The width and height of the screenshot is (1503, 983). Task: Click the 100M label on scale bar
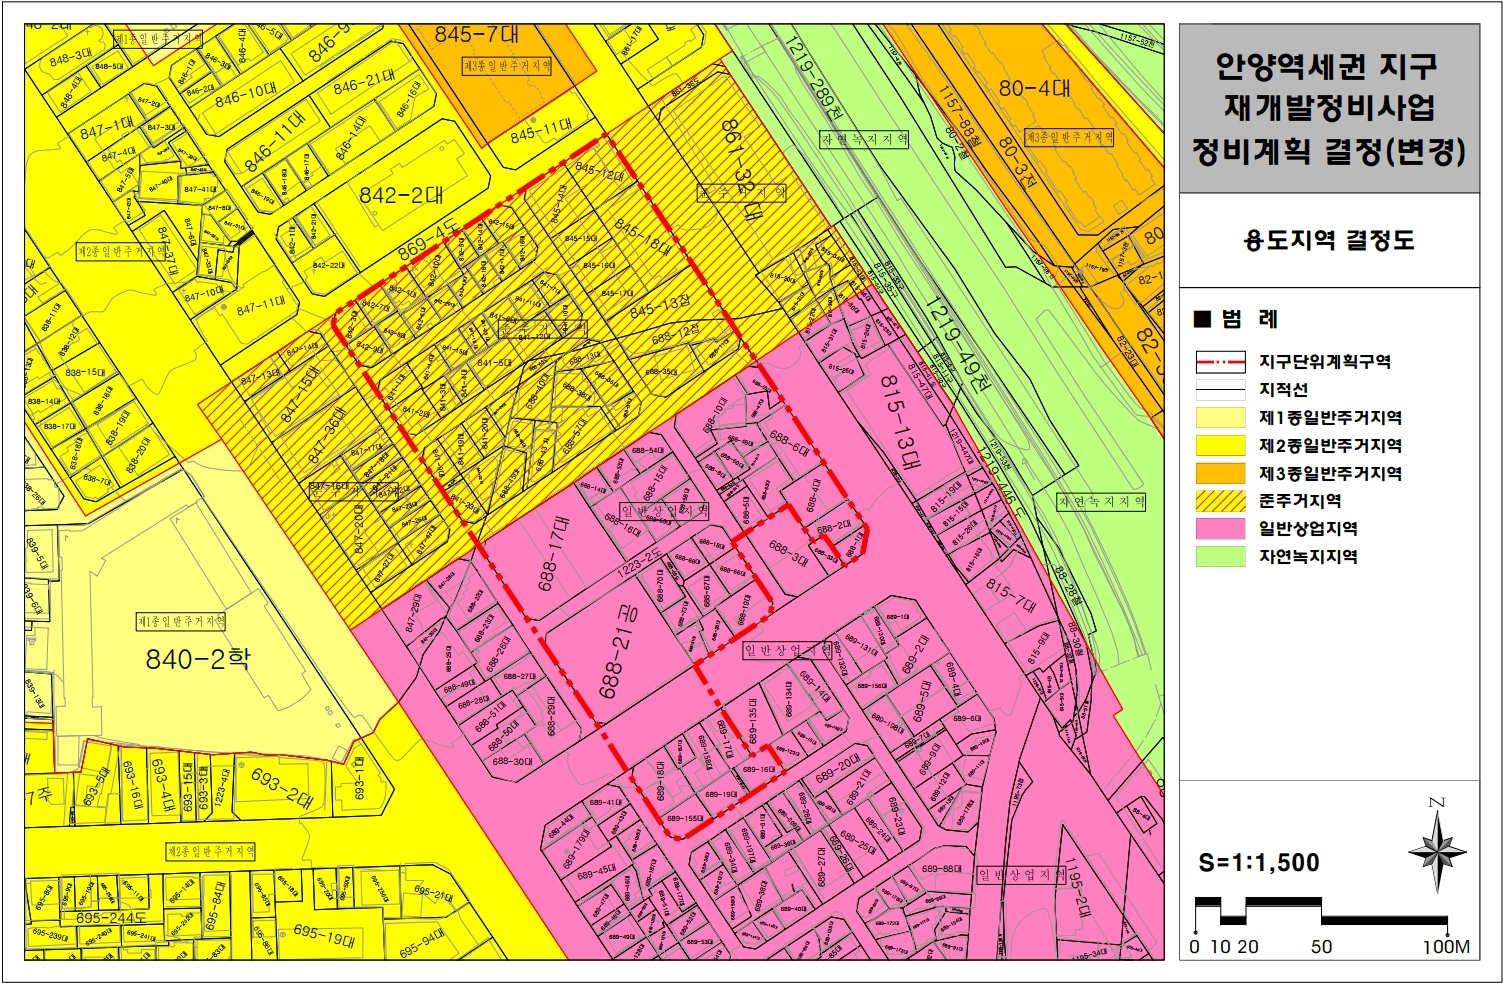1446,947
